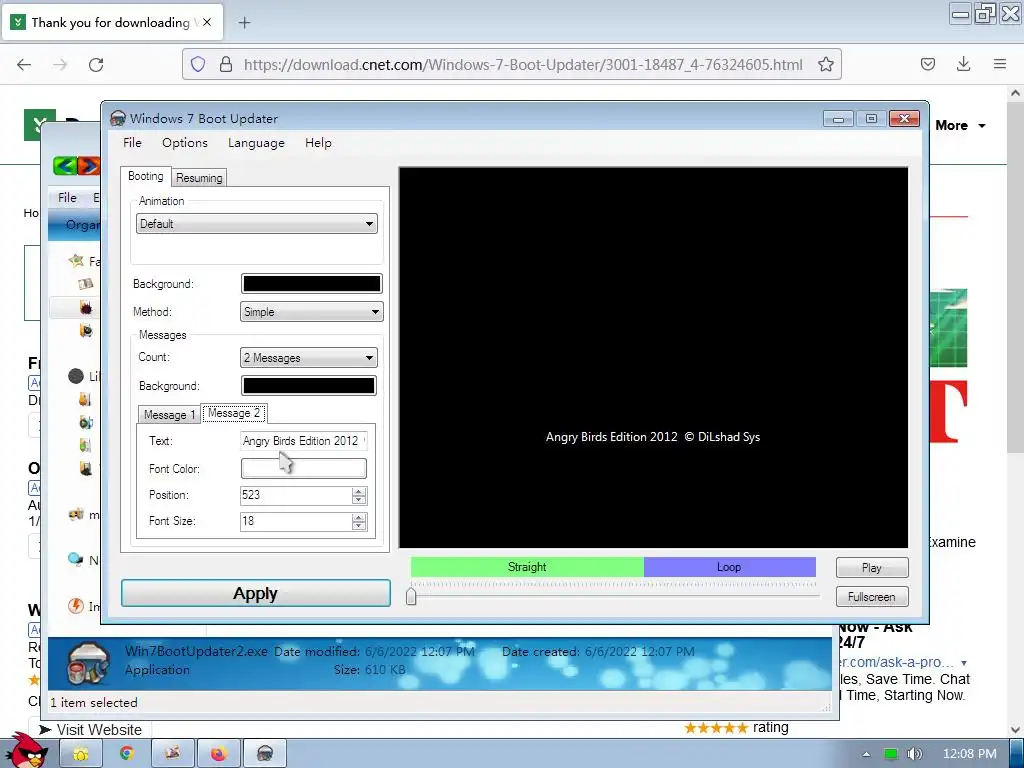Select the Message 1 tab
The image size is (1024, 768).
click(x=169, y=415)
